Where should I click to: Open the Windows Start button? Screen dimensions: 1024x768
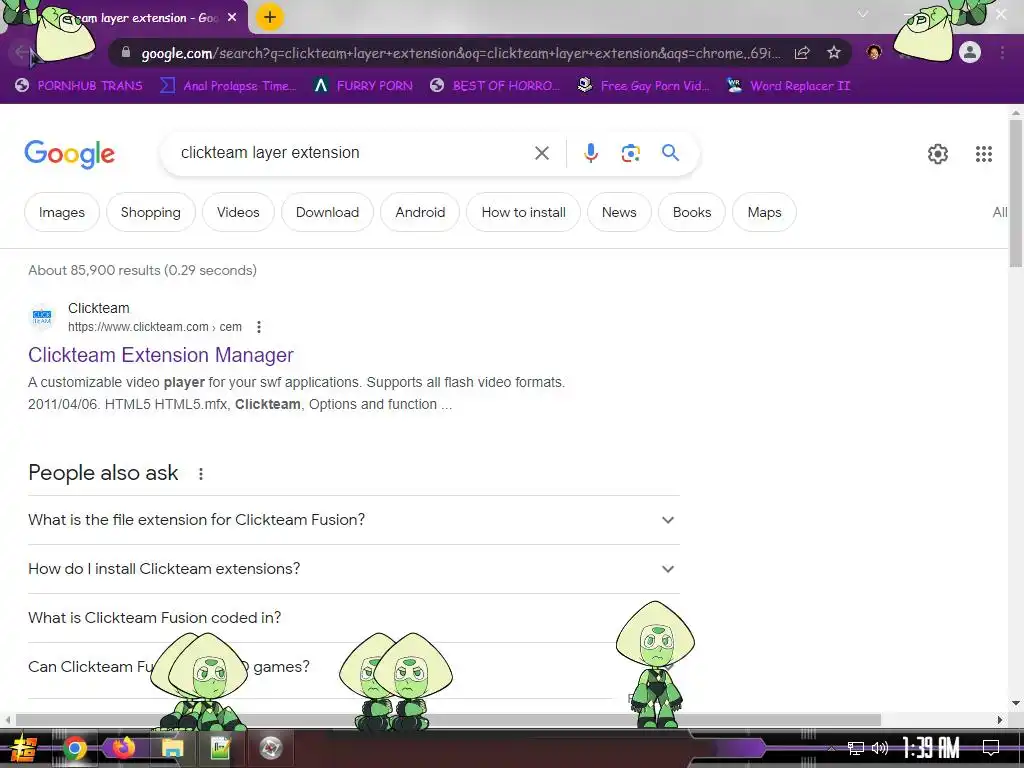(x=24, y=748)
